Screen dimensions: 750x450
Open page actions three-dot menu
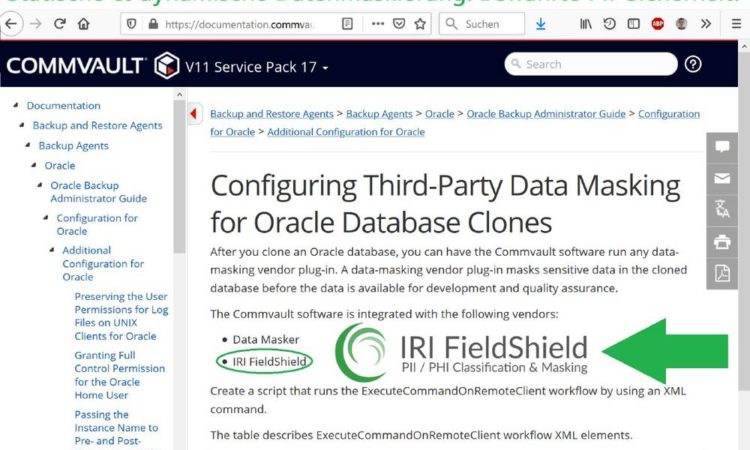[378, 23]
